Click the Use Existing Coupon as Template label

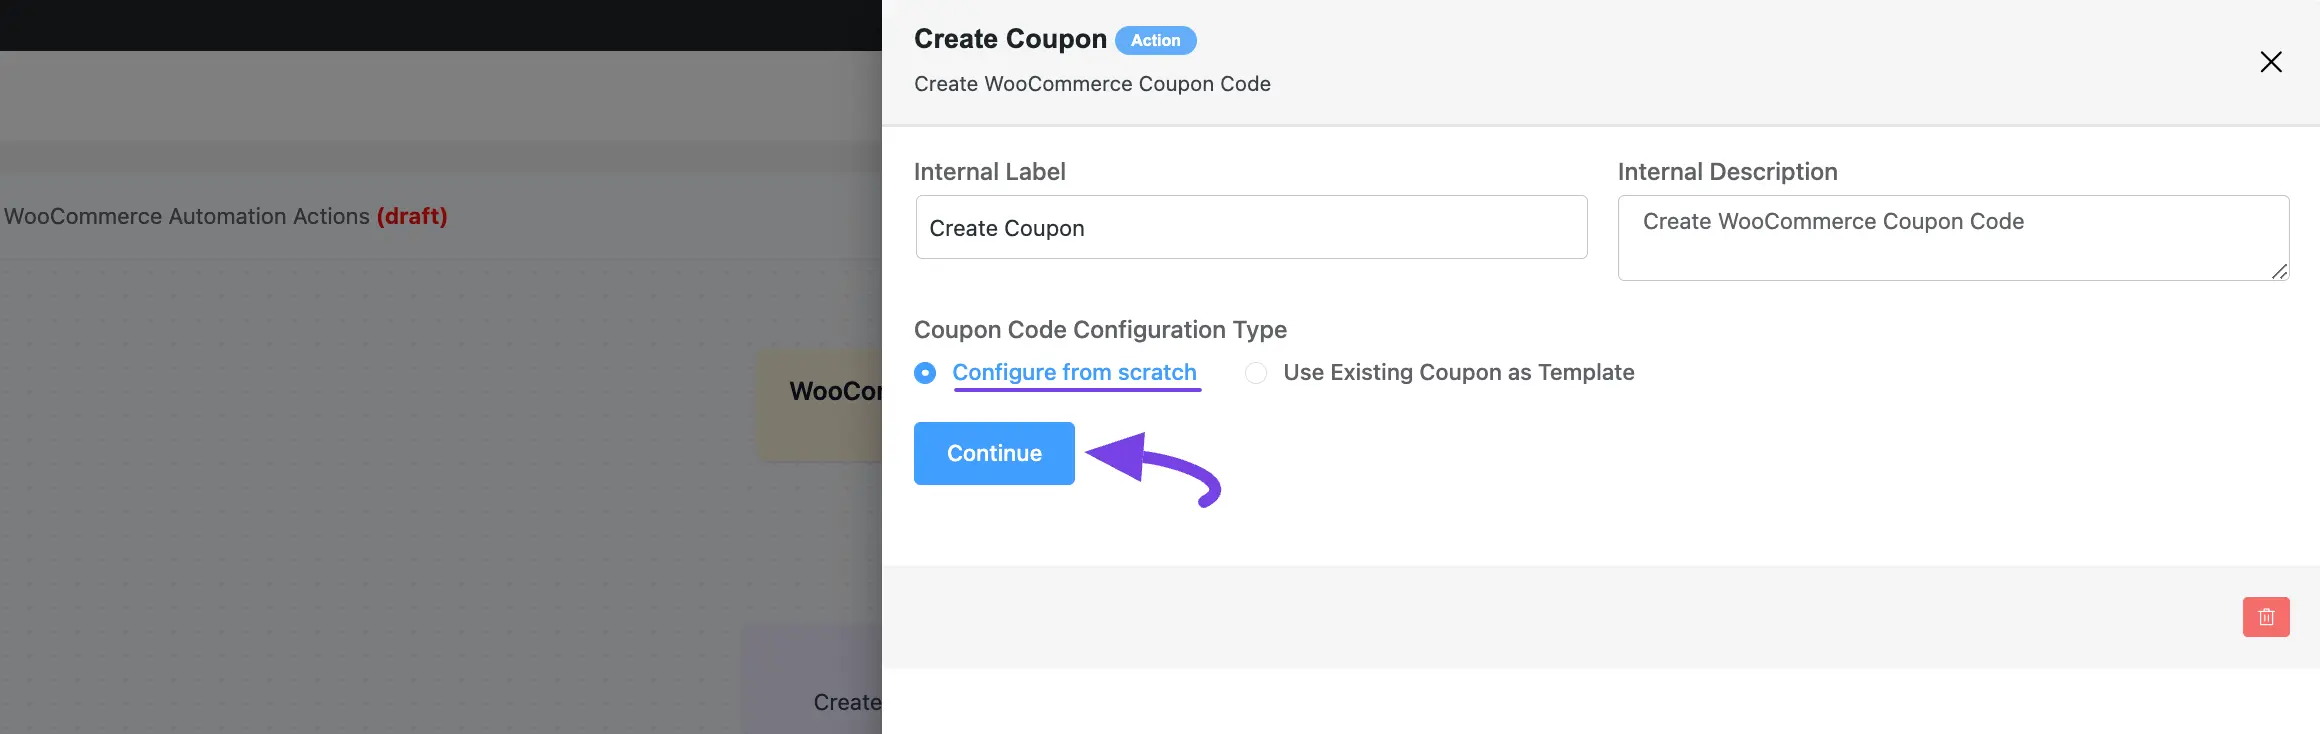click(x=1458, y=372)
